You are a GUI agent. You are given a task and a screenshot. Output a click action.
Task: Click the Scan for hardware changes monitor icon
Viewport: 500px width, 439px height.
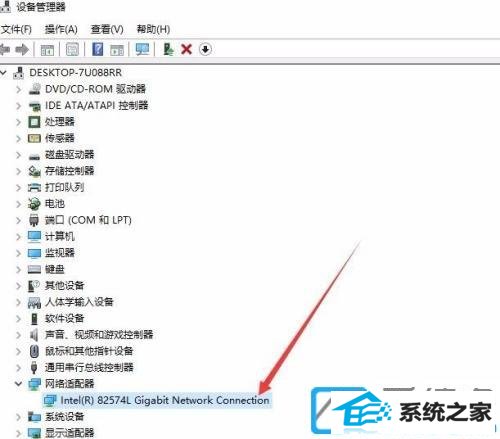click(142, 50)
